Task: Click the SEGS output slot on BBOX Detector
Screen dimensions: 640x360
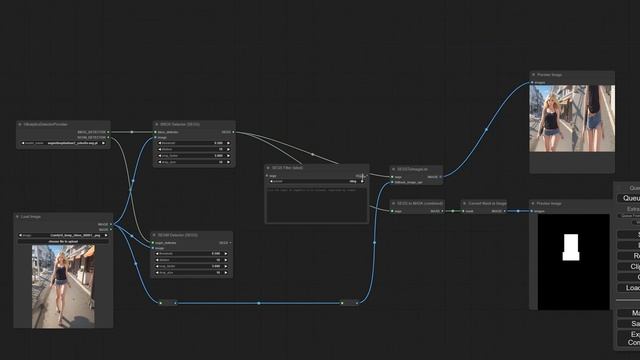Action: [233, 132]
